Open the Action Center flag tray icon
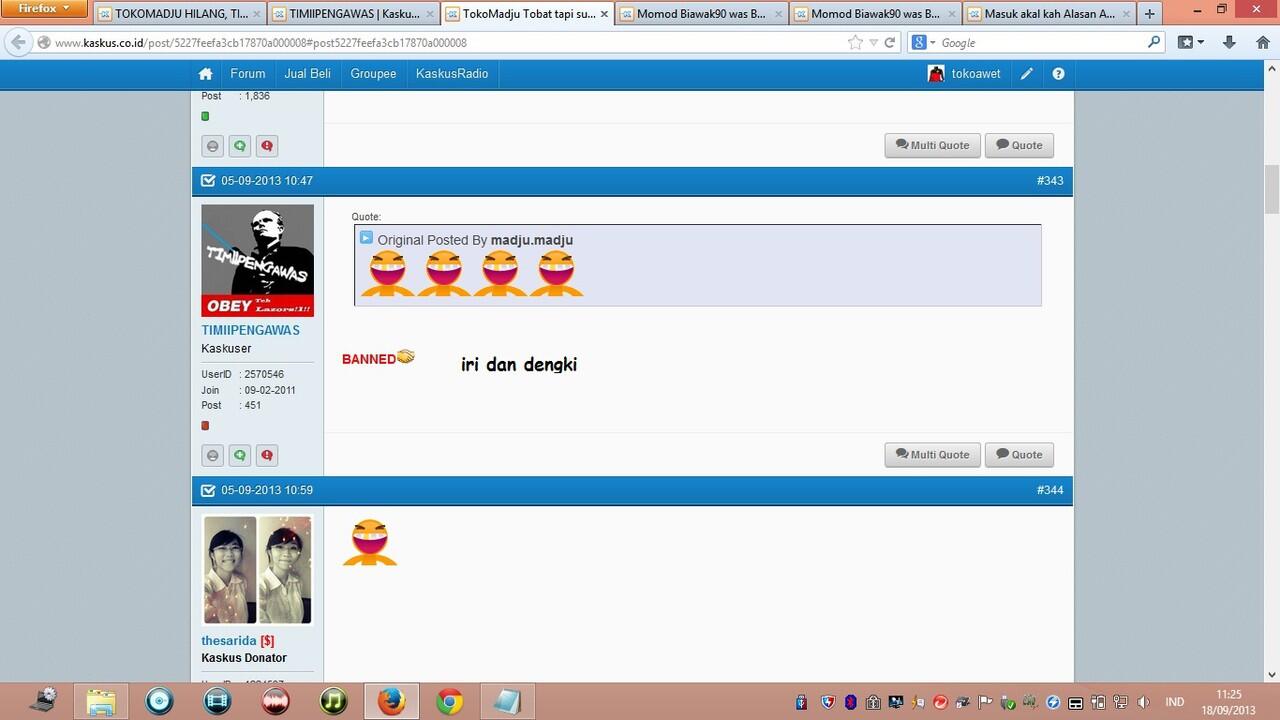This screenshot has height=720, width=1280. (x=985, y=702)
